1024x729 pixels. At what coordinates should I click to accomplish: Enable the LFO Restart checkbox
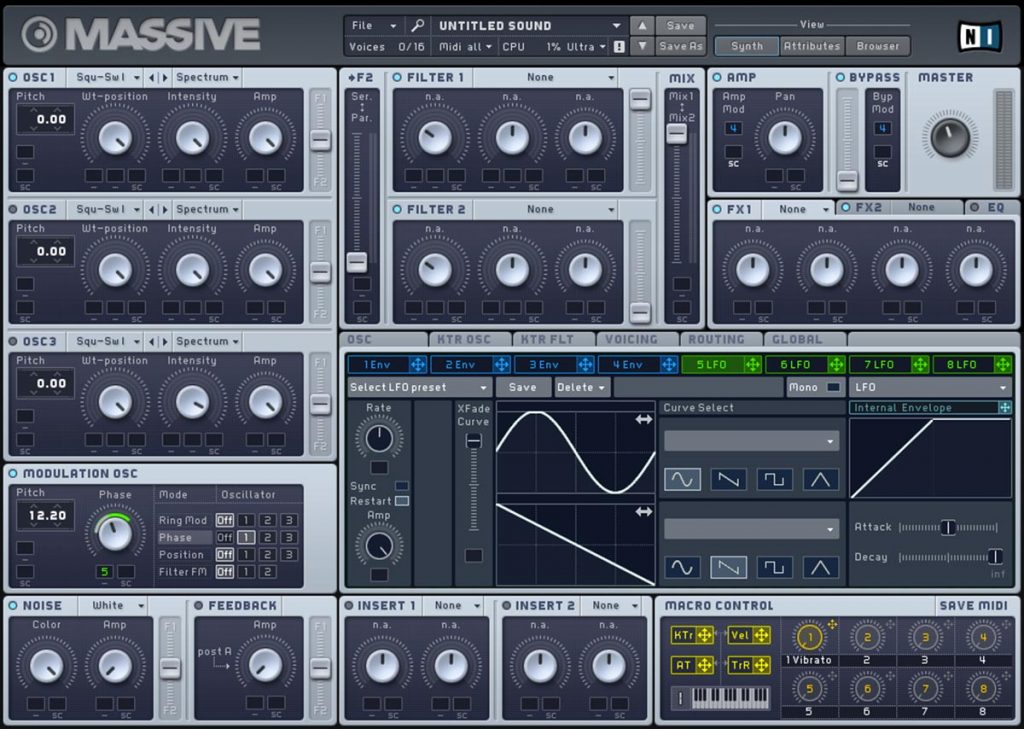point(402,501)
